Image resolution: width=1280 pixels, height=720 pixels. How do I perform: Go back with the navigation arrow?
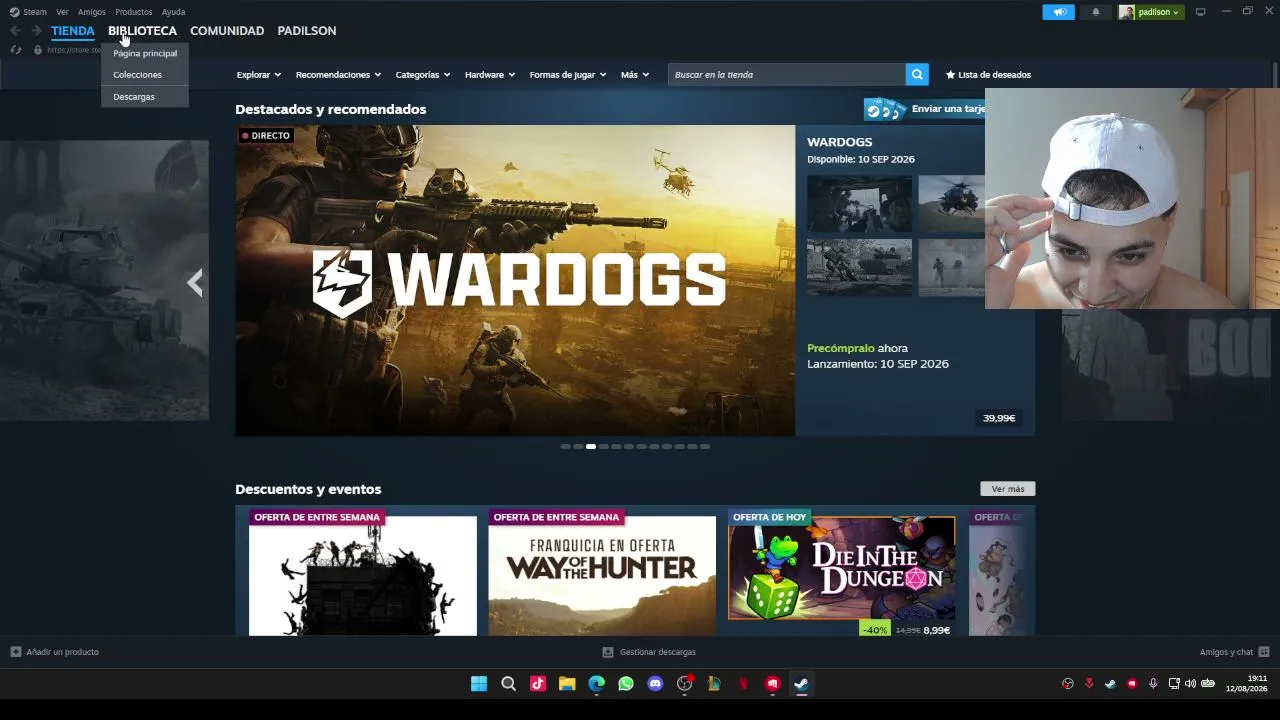tap(15, 31)
